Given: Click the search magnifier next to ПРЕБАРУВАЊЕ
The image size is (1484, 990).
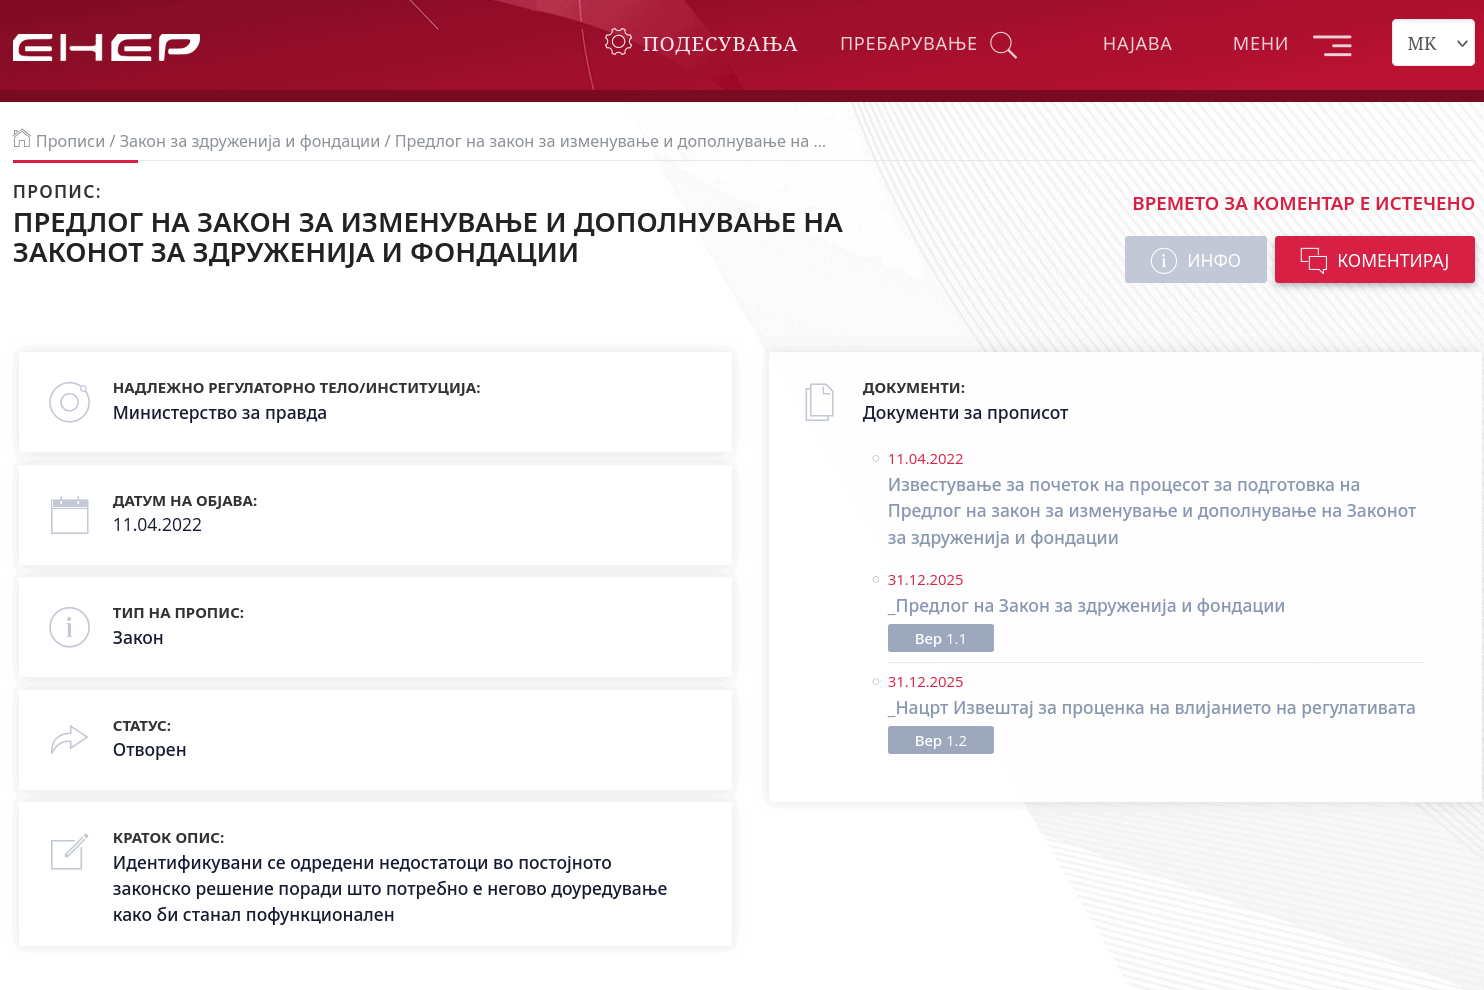Looking at the screenshot, I should (1003, 44).
